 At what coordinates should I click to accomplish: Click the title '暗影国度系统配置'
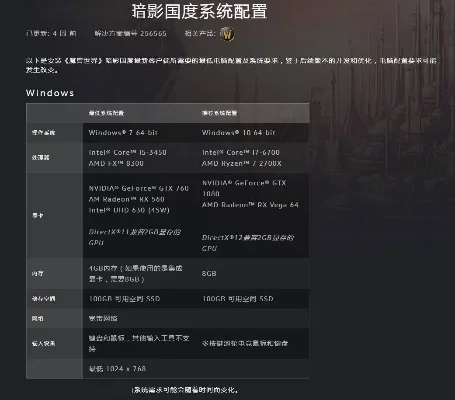pyautogui.click(x=199, y=11)
